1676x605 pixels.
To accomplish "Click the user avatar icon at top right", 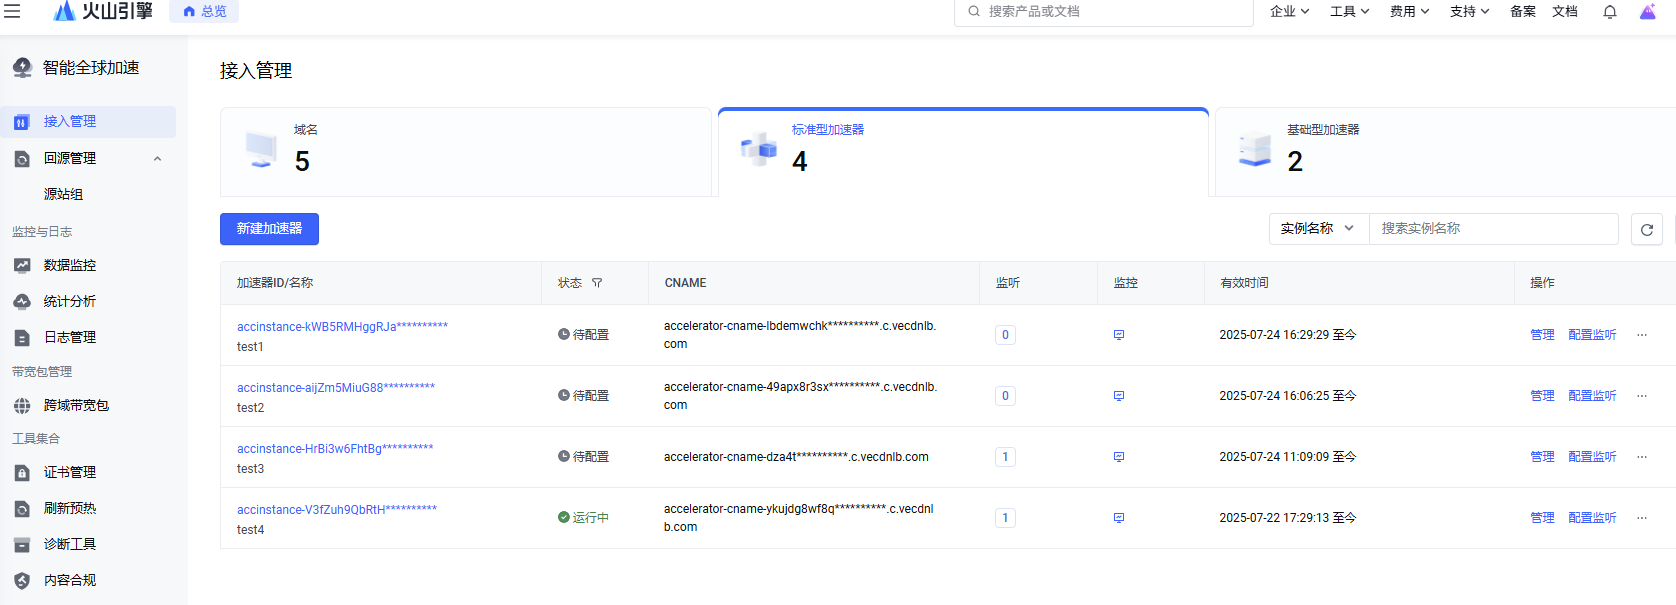I will tap(1648, 12).
